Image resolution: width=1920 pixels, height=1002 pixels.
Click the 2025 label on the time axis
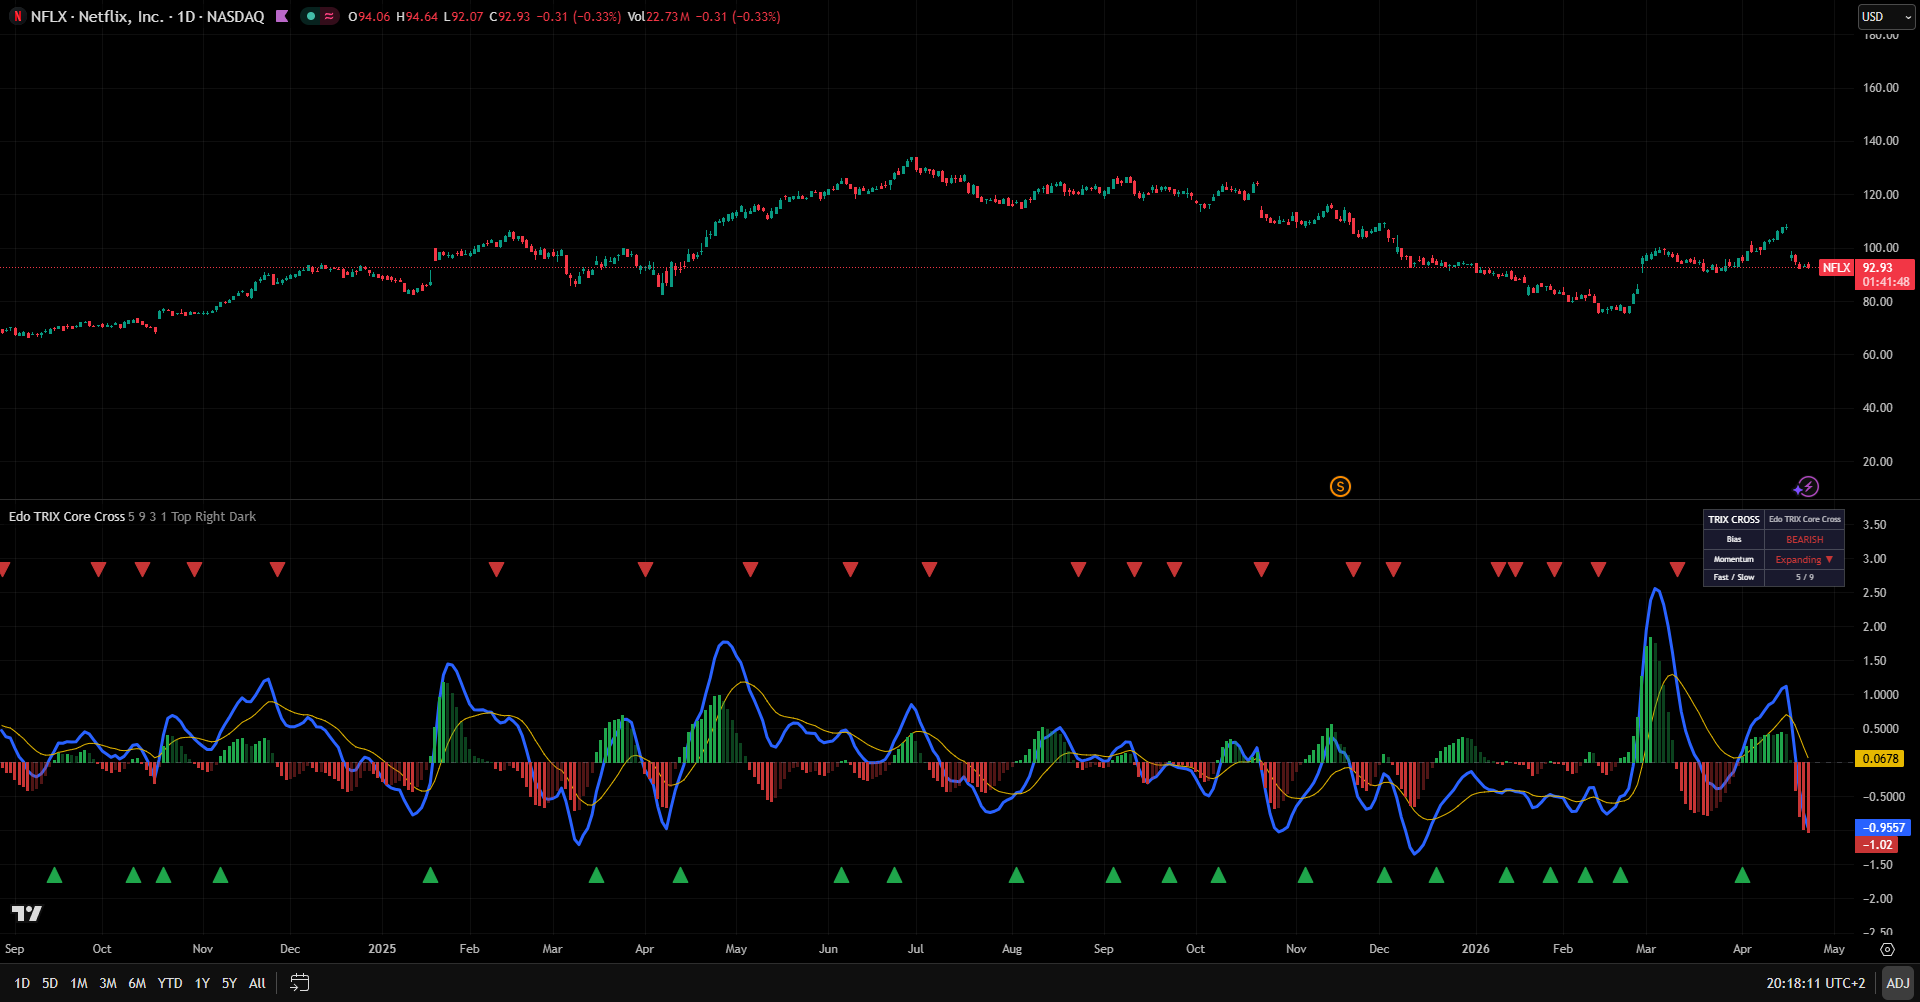[382, 949]
